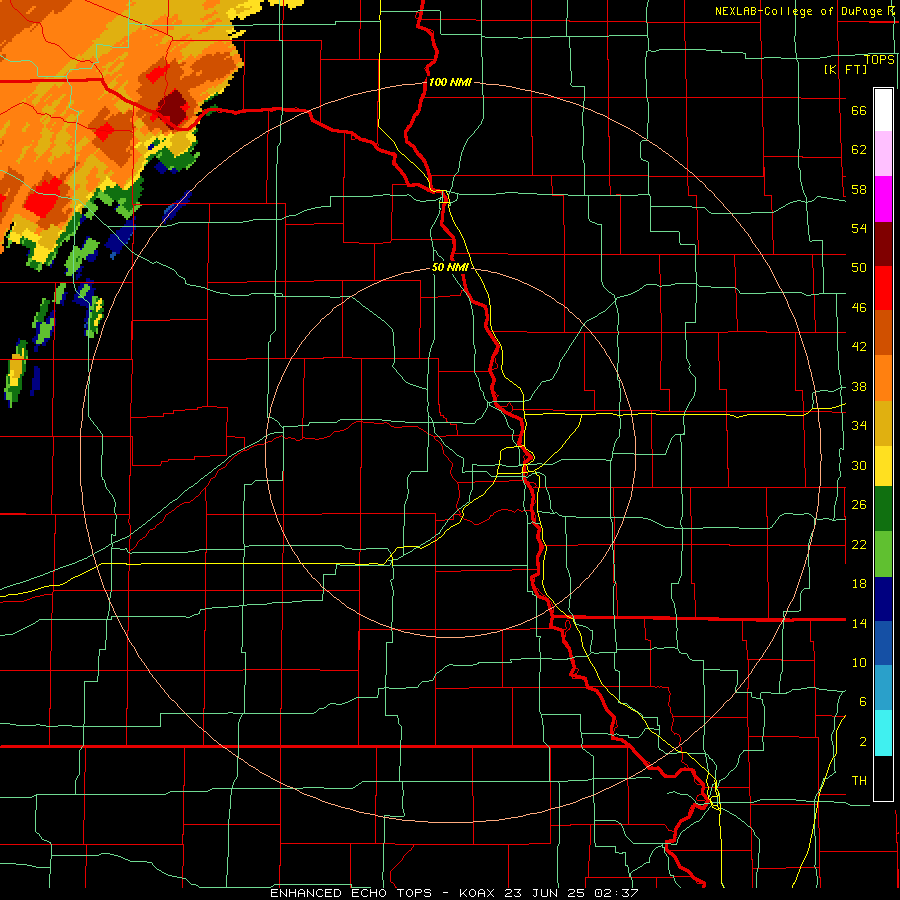Click the "18" legend value
The height and width of the screenshot is (900, 900).
click(859, 584)
